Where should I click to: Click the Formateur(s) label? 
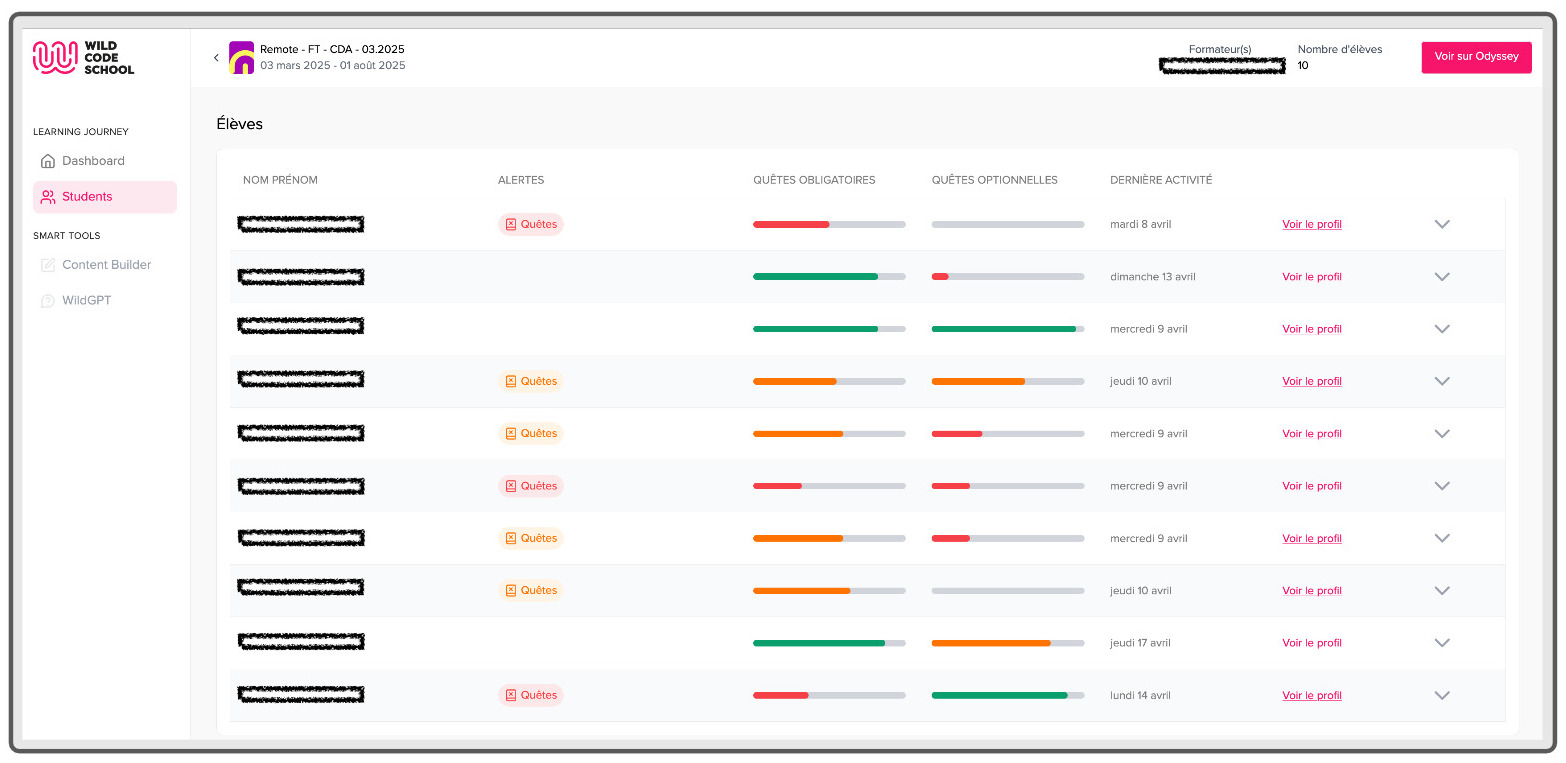(x=1220, y=49)
